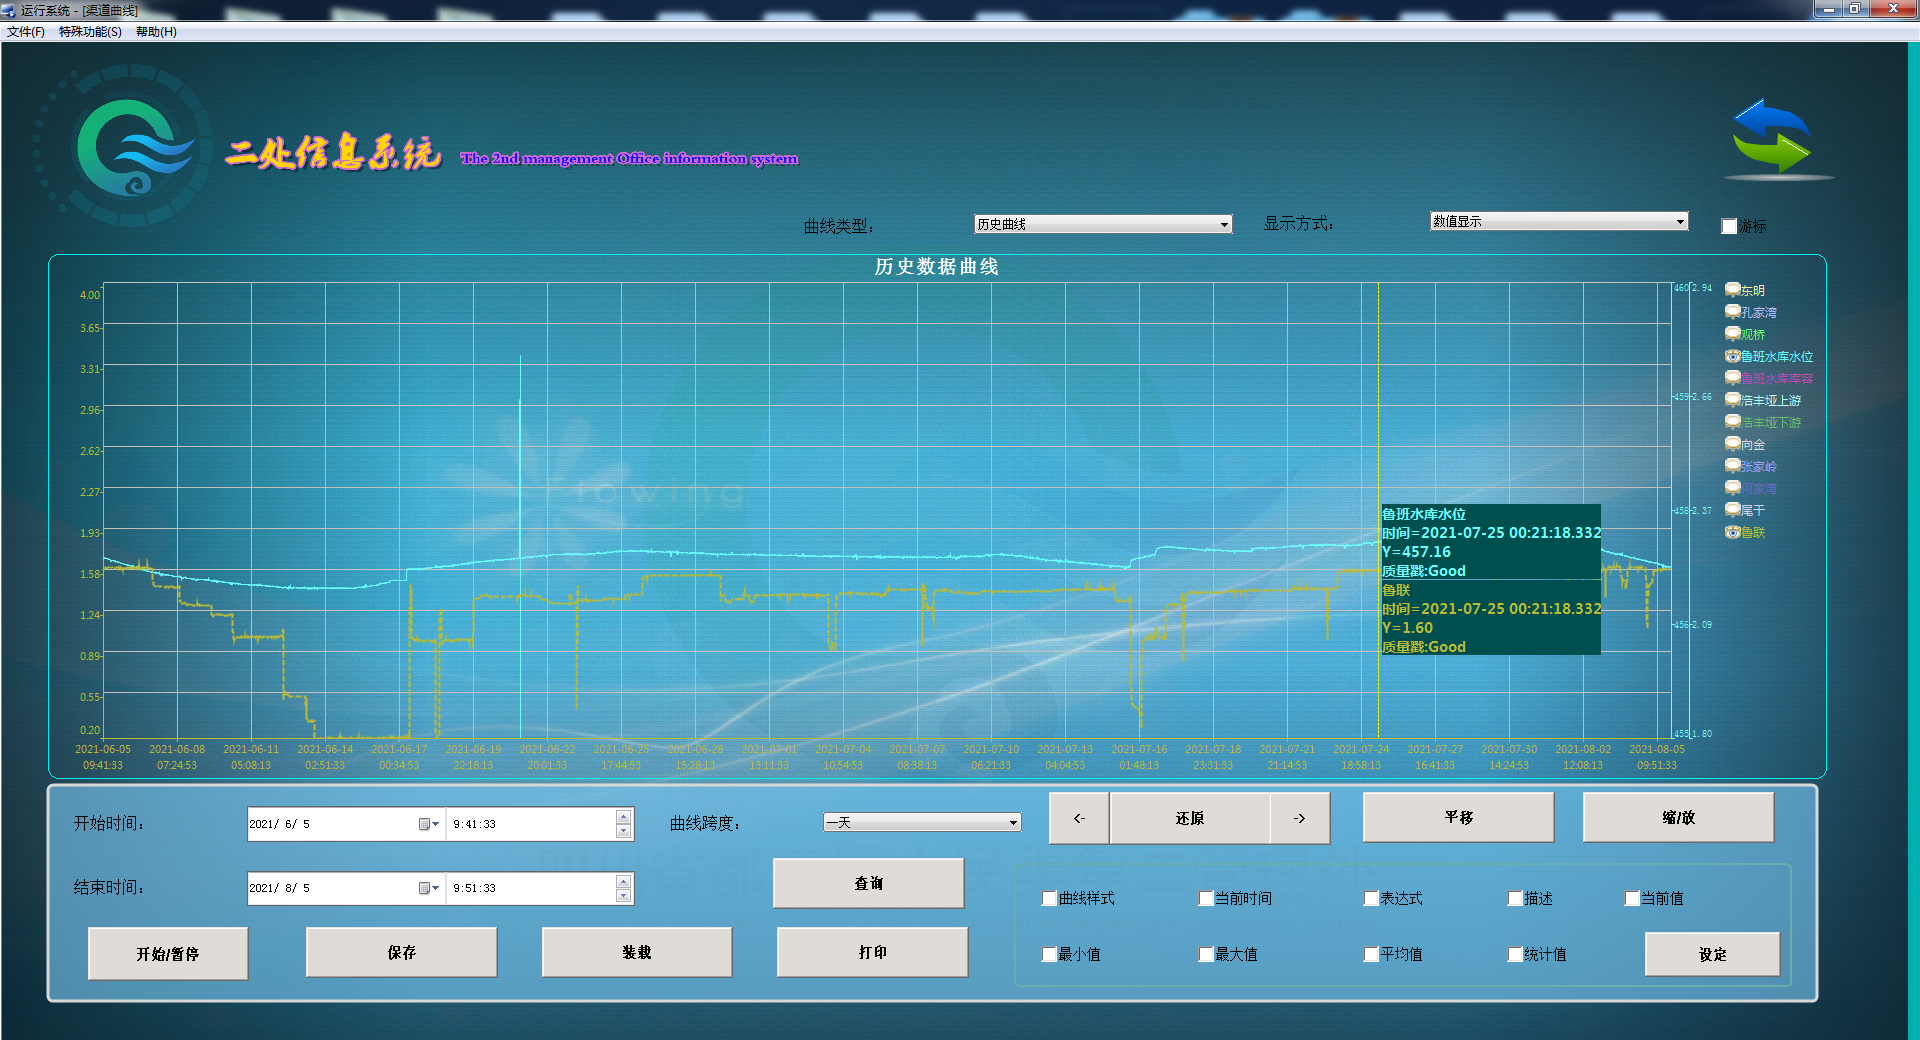Check the 最大值 checkbox
This screenshot has width=1920, height=1040.
tap(1206, 955)
